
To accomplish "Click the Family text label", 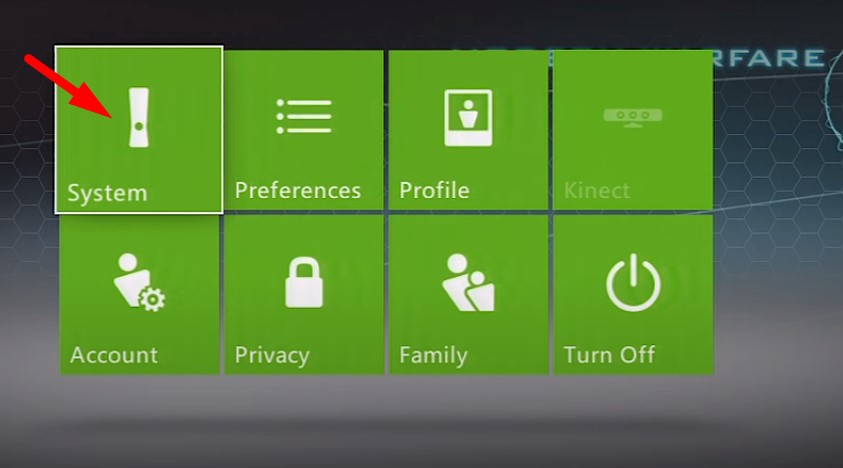I will coord(433,356).
